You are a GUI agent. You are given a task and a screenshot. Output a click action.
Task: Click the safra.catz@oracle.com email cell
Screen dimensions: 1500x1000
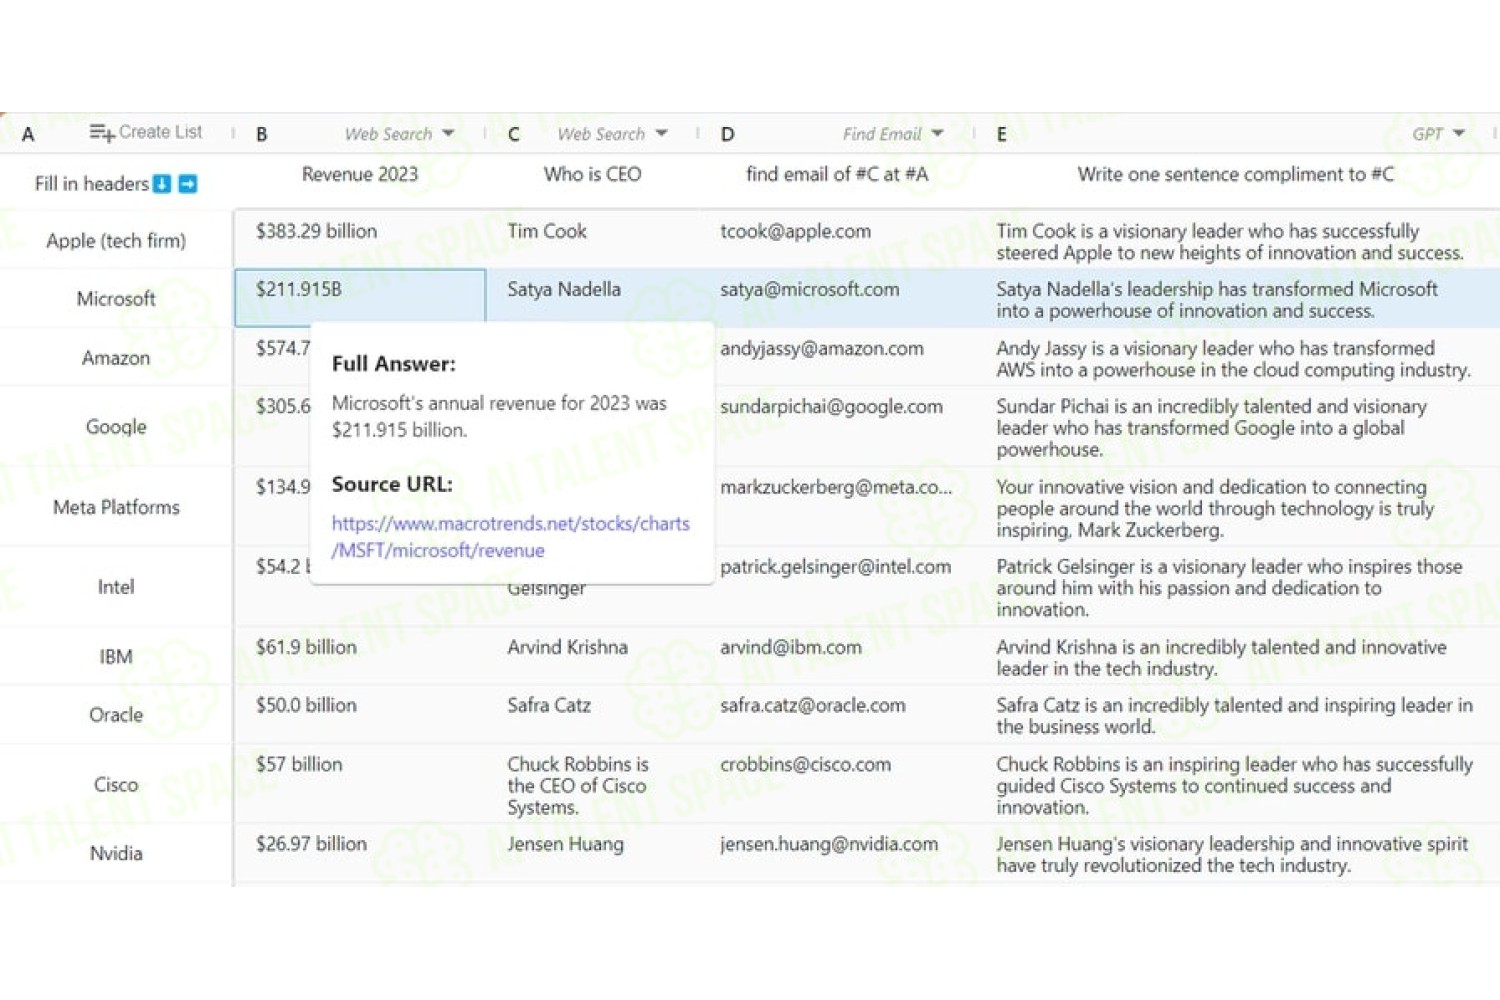tap(837, 714)
